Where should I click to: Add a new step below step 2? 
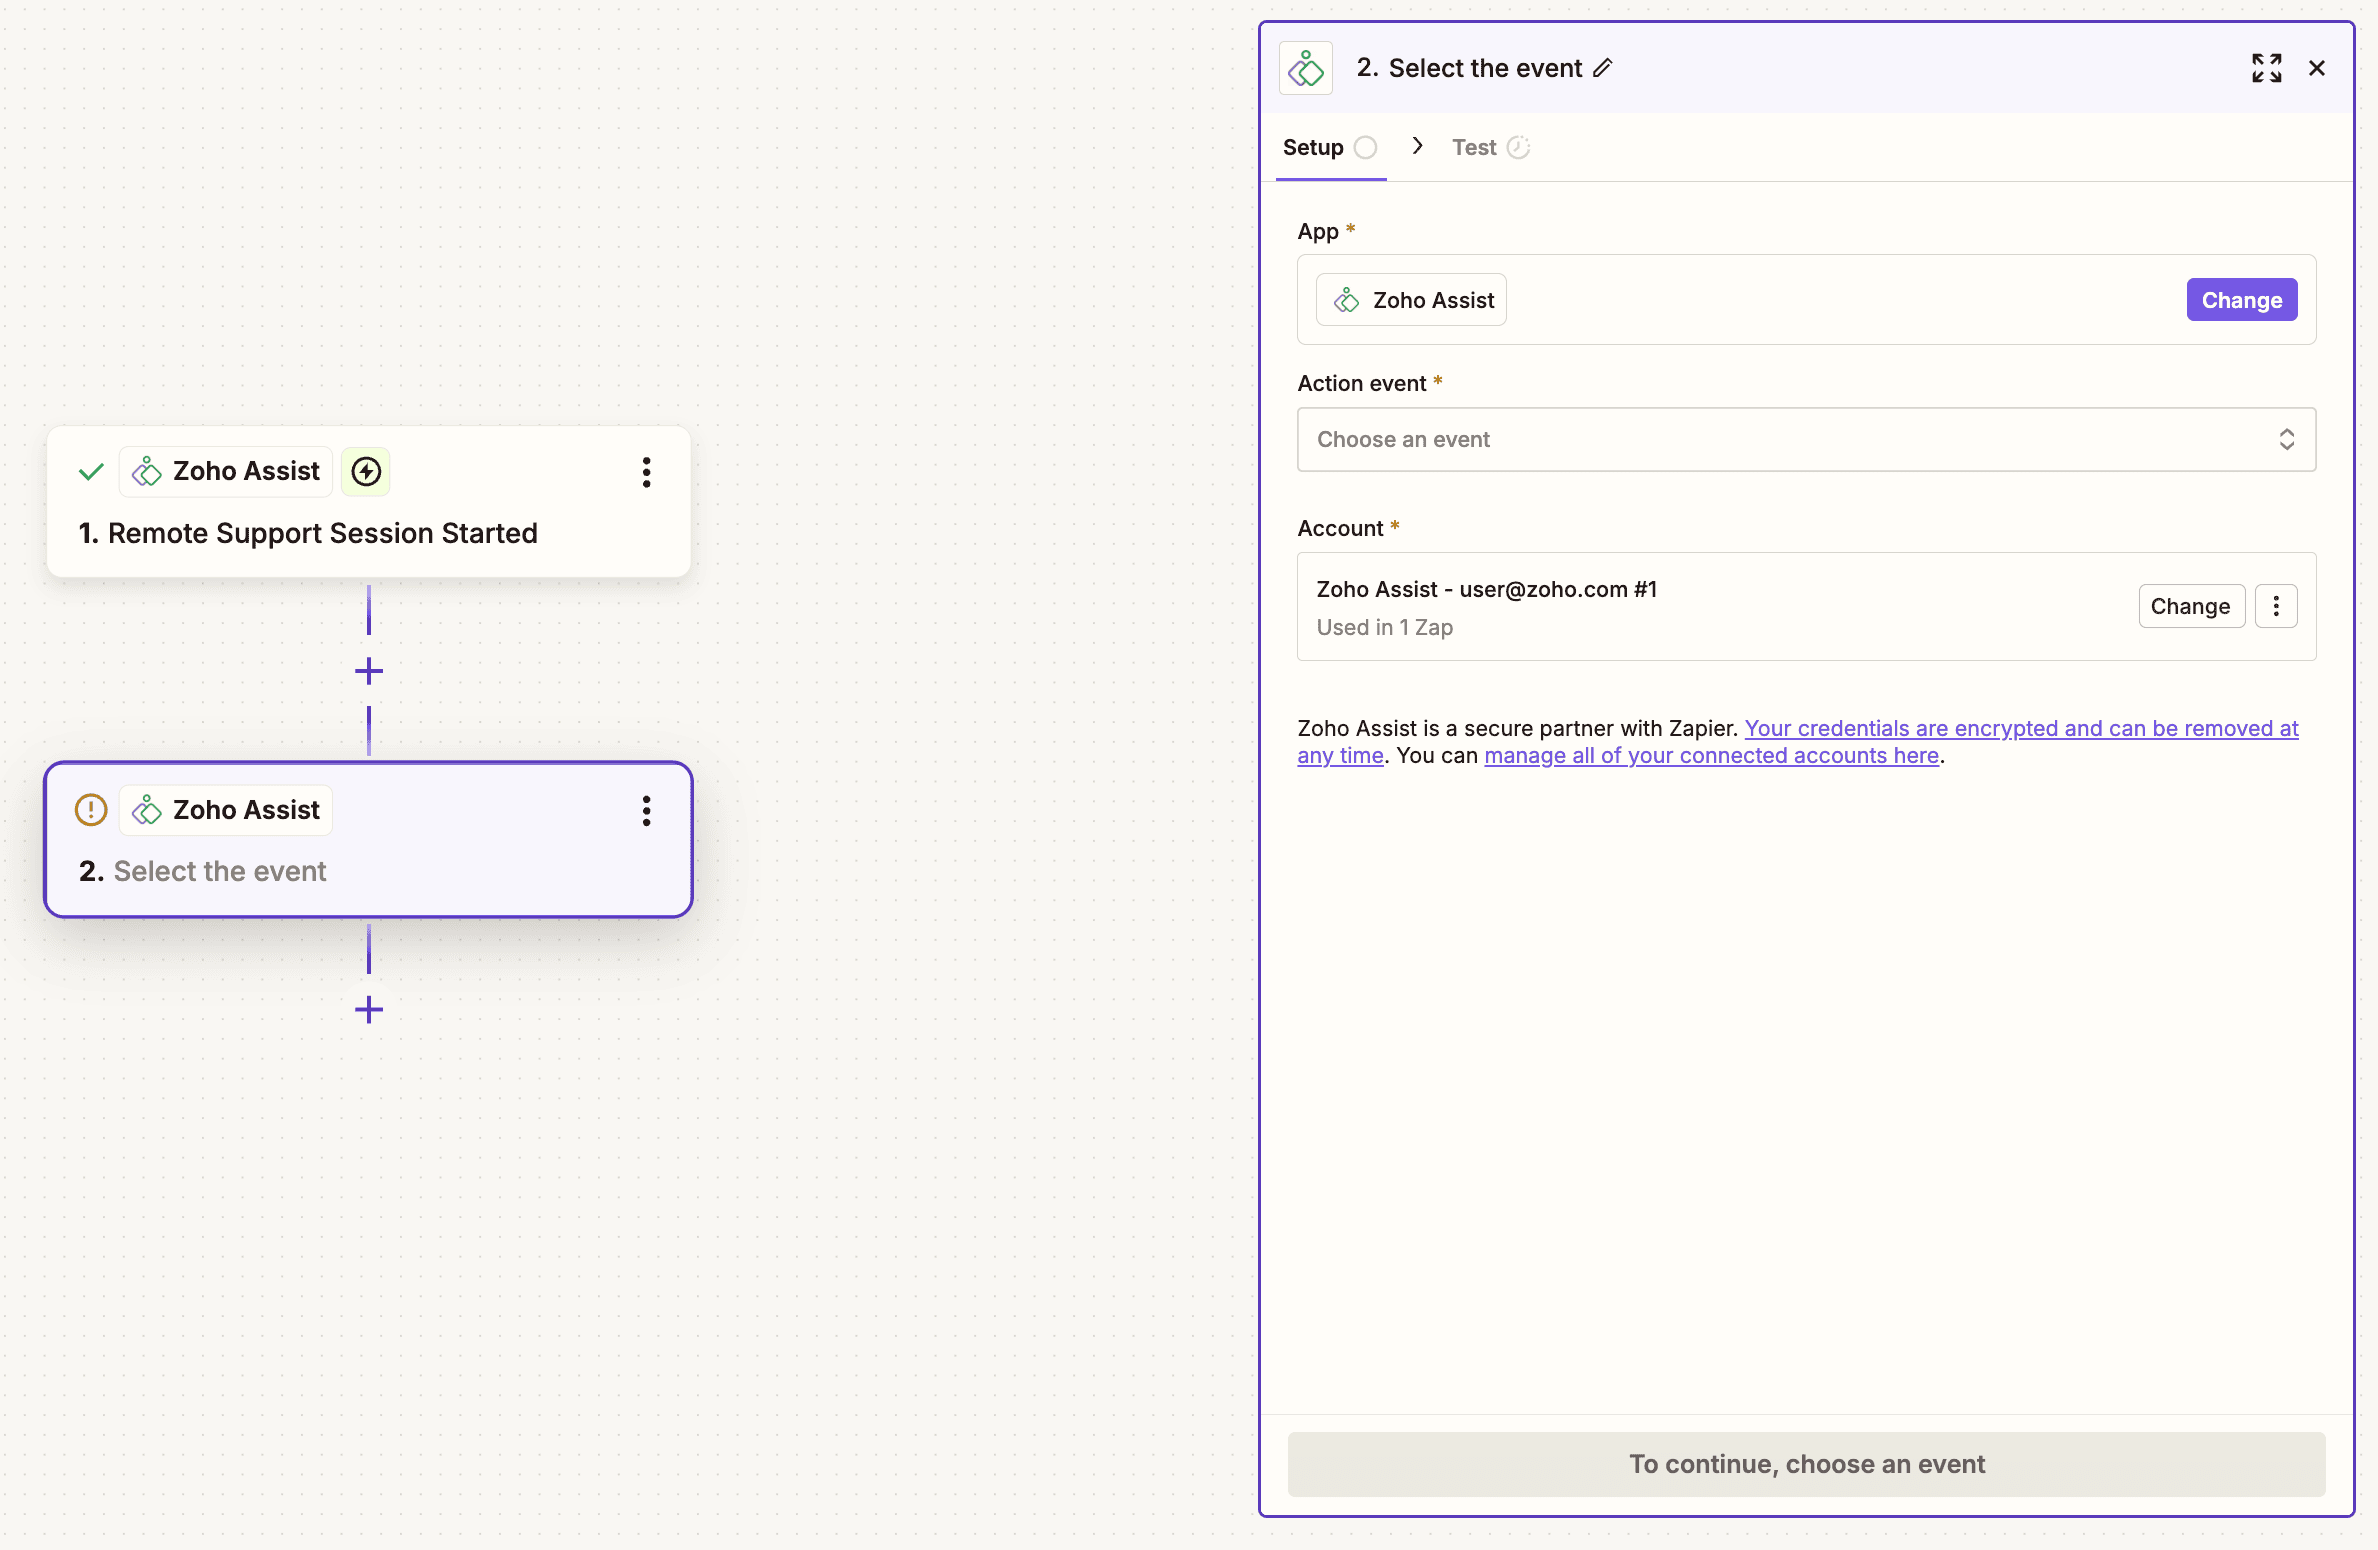point(369,1010)
